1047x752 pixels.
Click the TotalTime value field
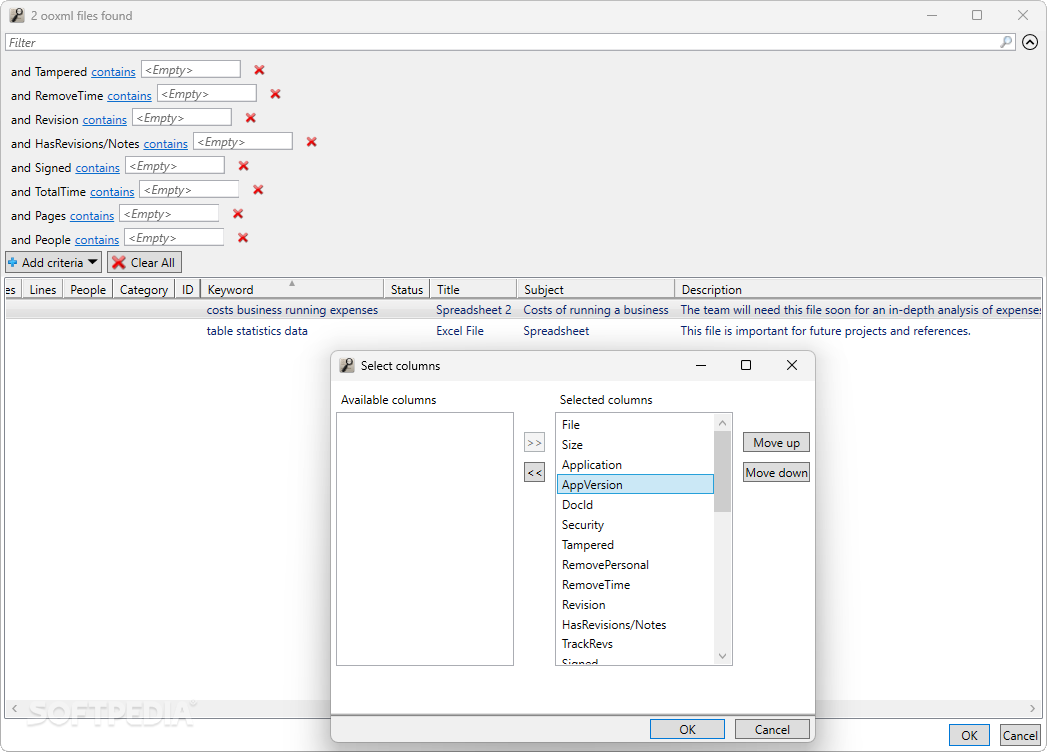click(189, 190)
